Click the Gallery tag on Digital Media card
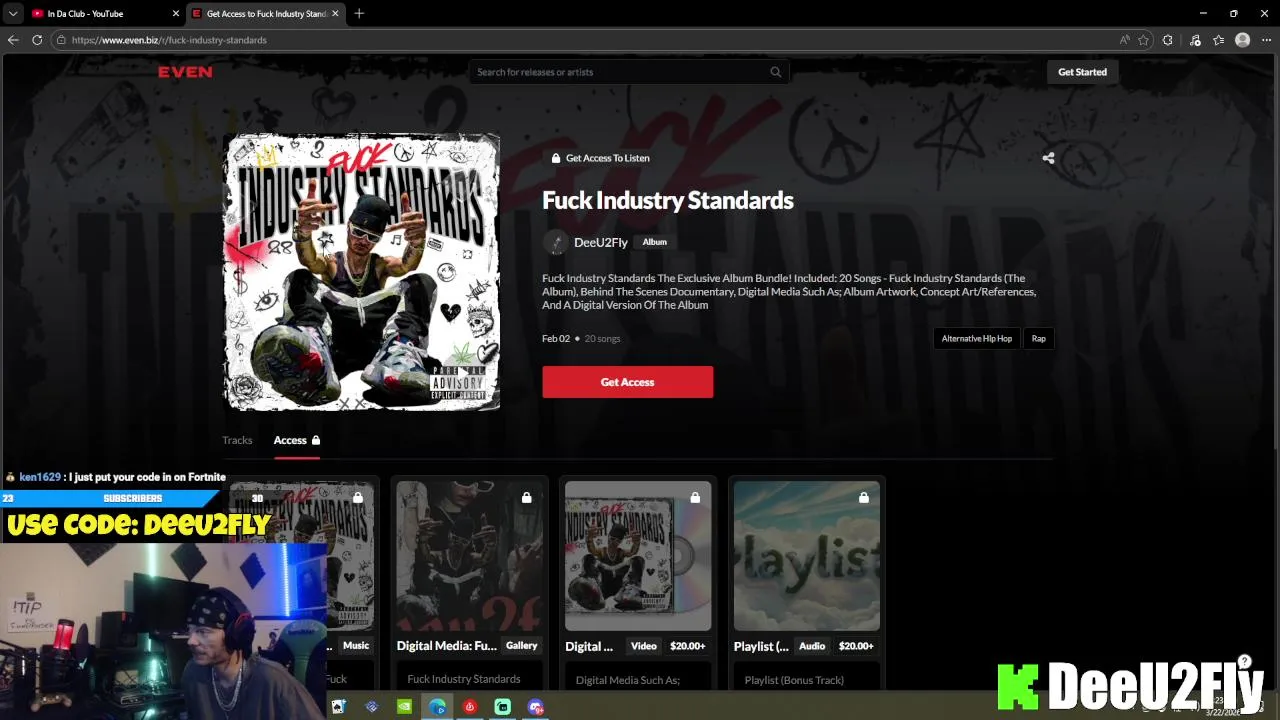The image size is (1280, 720). tap(521, 646)
